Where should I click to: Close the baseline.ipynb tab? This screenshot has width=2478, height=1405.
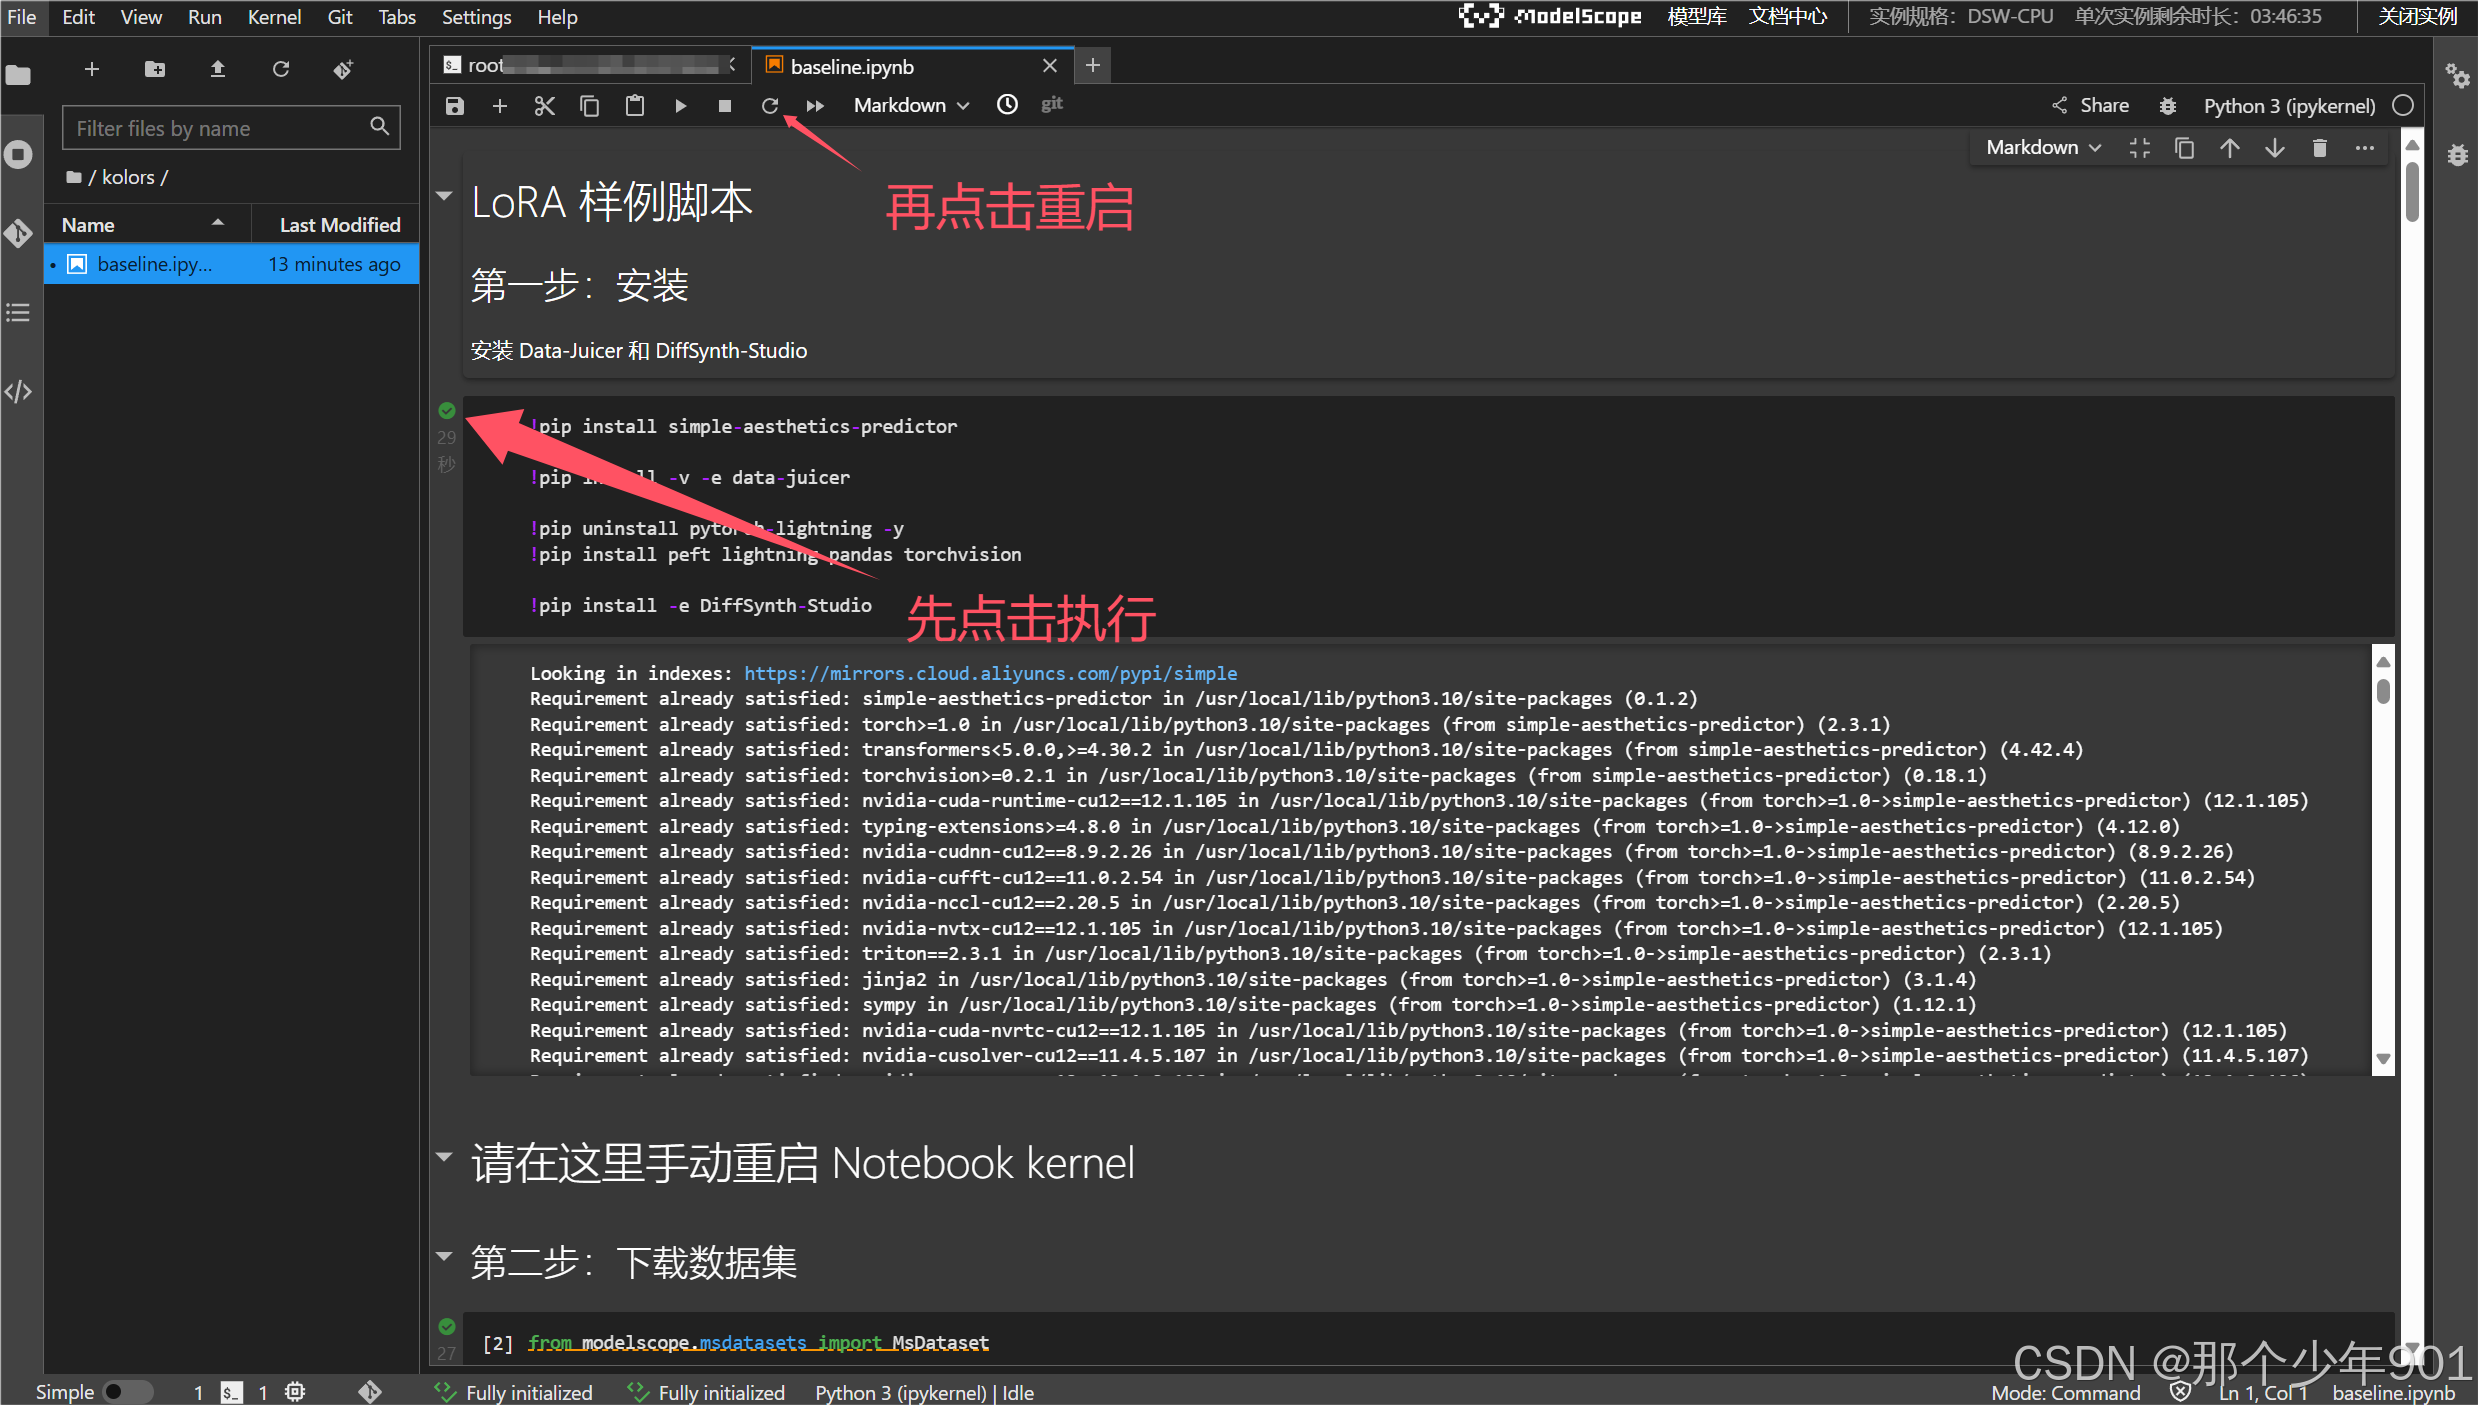pyautogui.click(x=1050, y=66)
